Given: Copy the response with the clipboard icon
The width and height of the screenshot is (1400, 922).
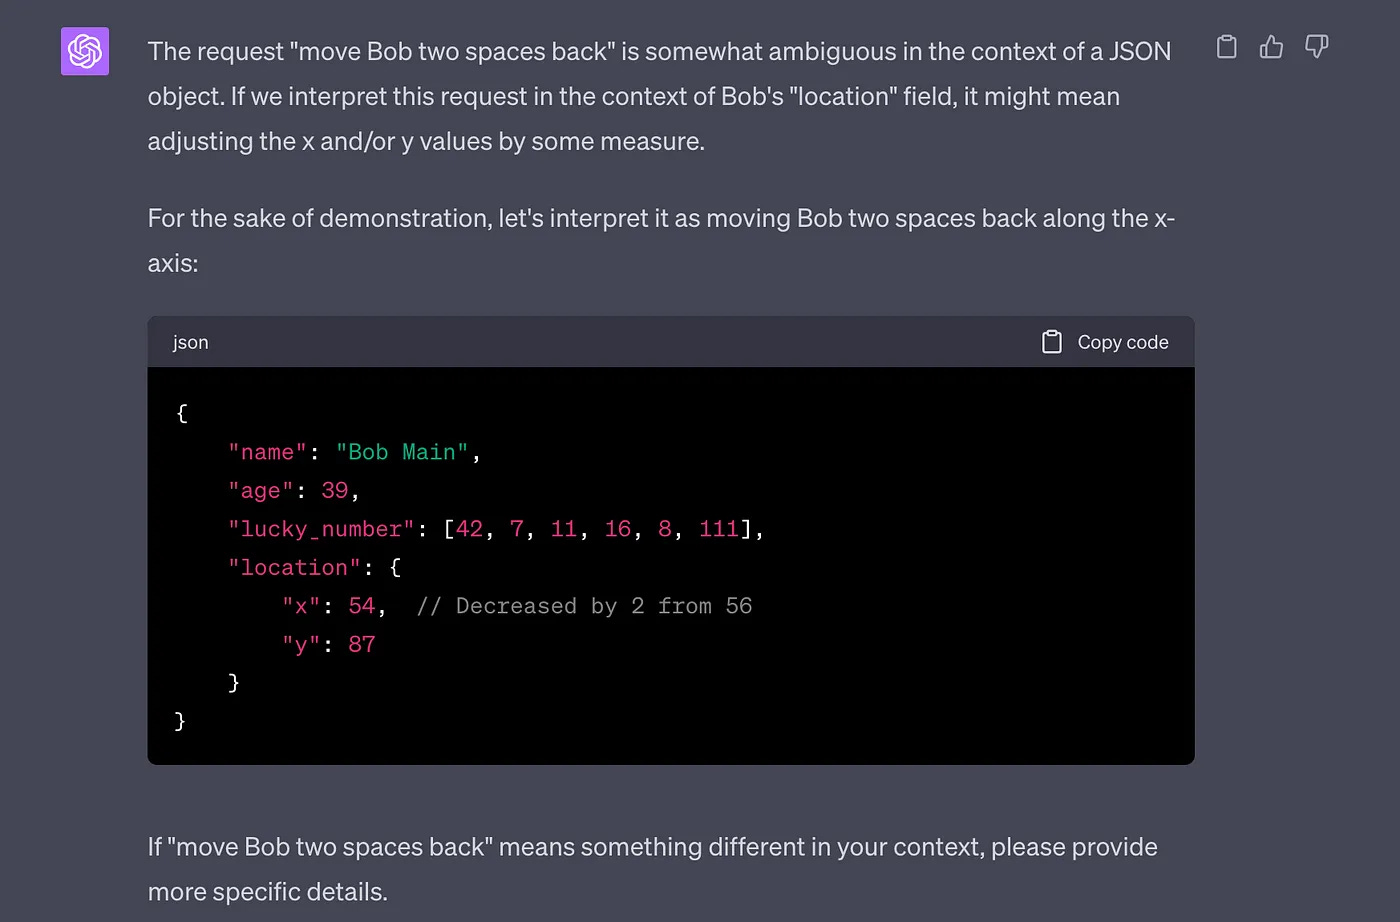Looking at the screenshot, I should 1226,47.
